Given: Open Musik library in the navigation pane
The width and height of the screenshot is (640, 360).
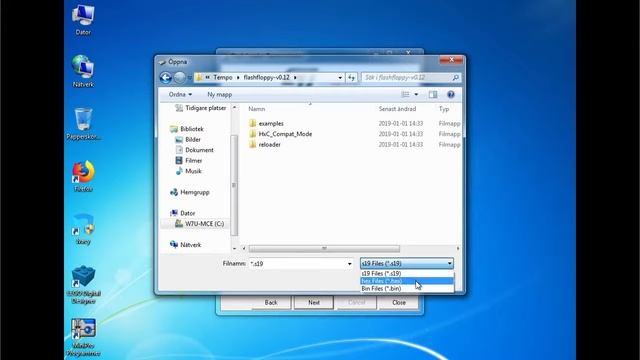Looking at the screenshot, I should coord(188,171).
